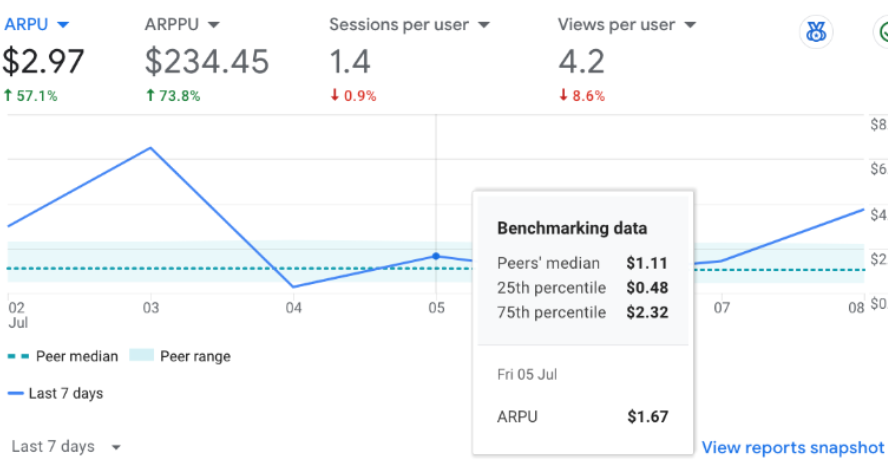This screenshot has height=474, width=888.
Task: Expand Sessions per user dropdown arrow
Action: pyautogui.click(x=483, y=25)
